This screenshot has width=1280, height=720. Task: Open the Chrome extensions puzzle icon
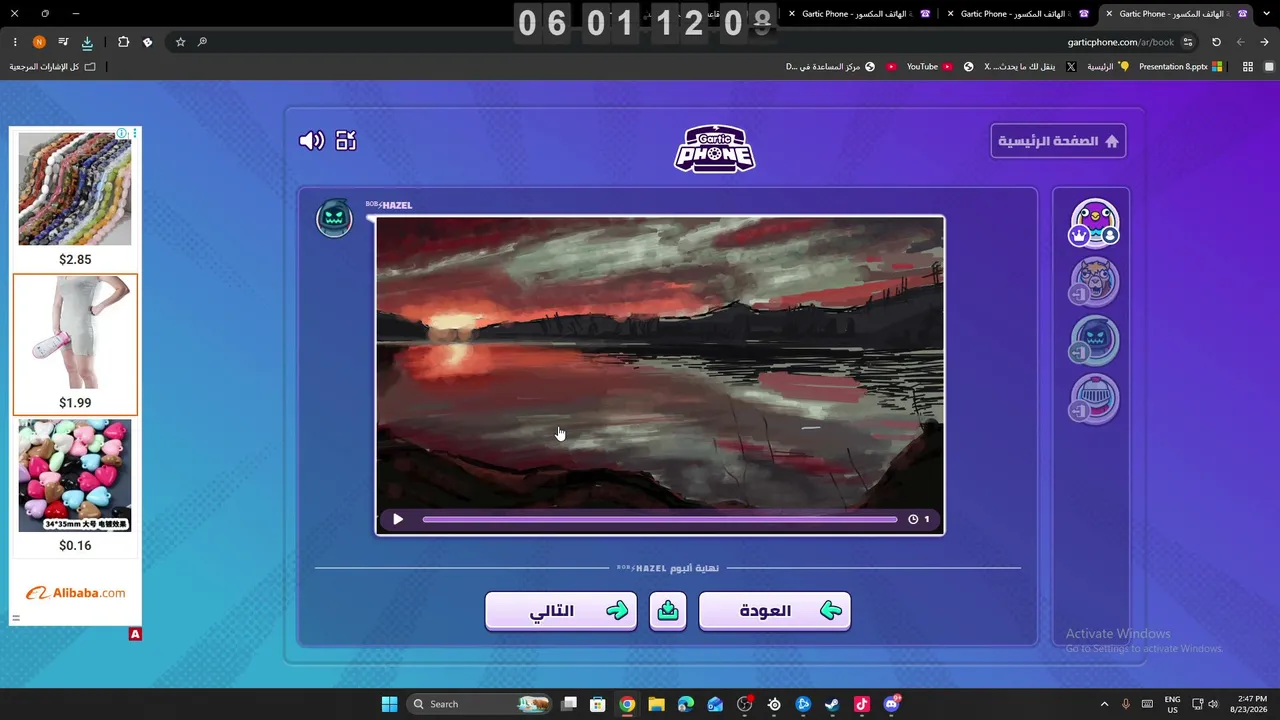[x=123, y=42]
